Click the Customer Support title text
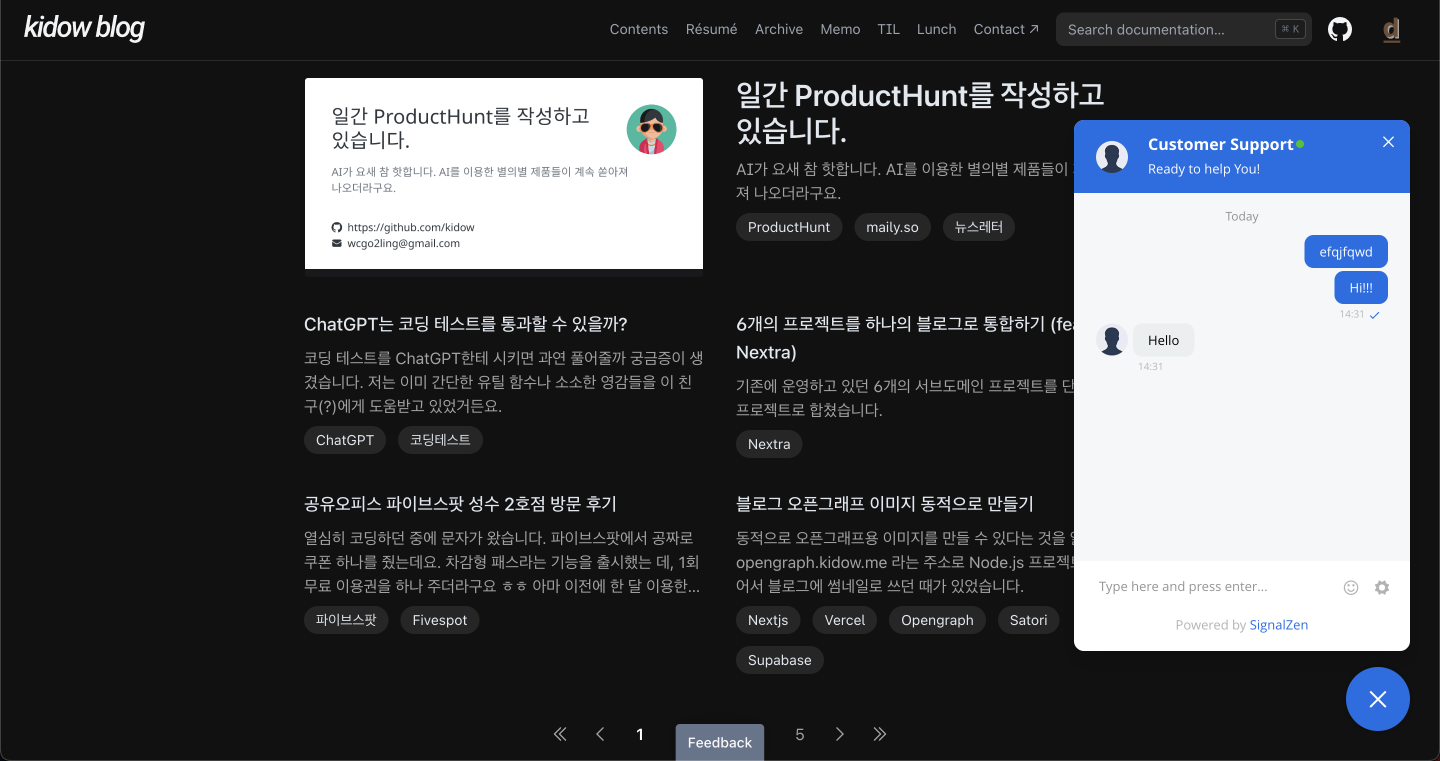 point(1221,145)
